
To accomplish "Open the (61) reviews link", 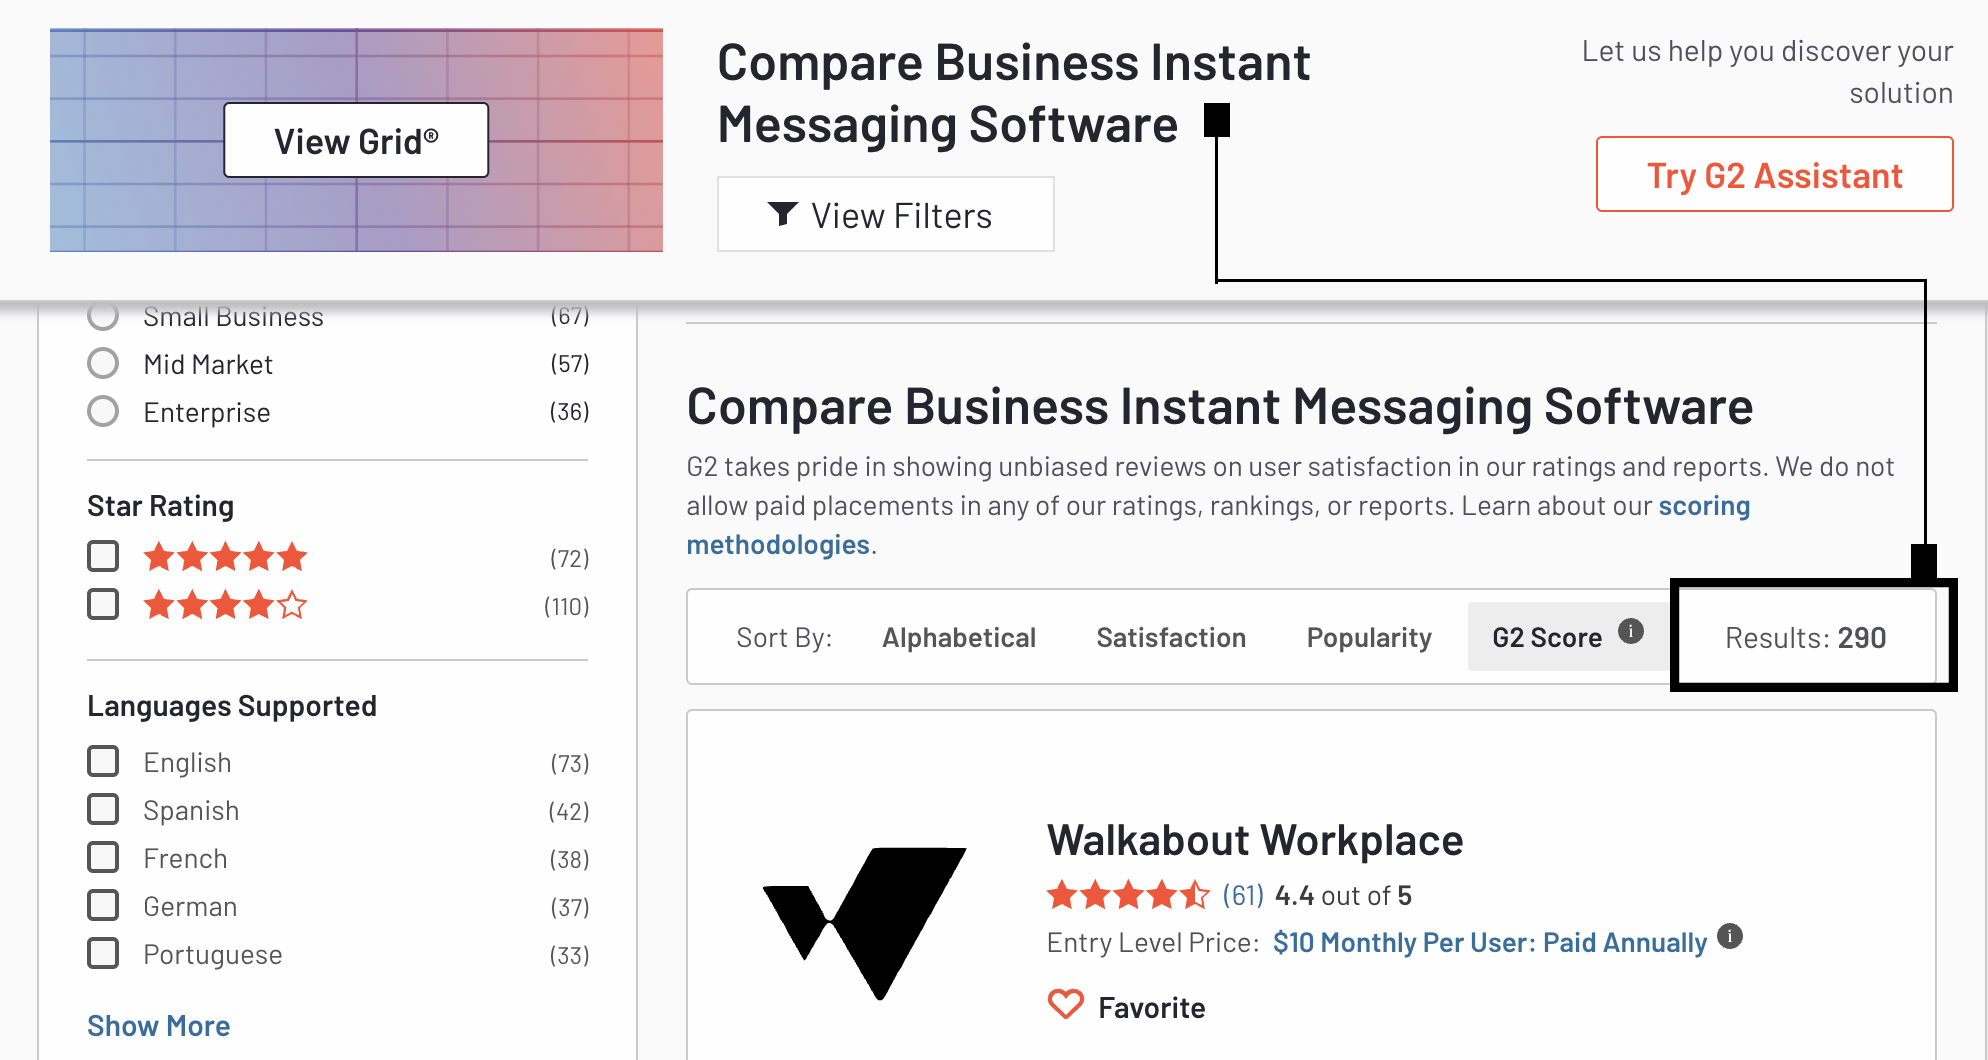I will coord(1243,895).
